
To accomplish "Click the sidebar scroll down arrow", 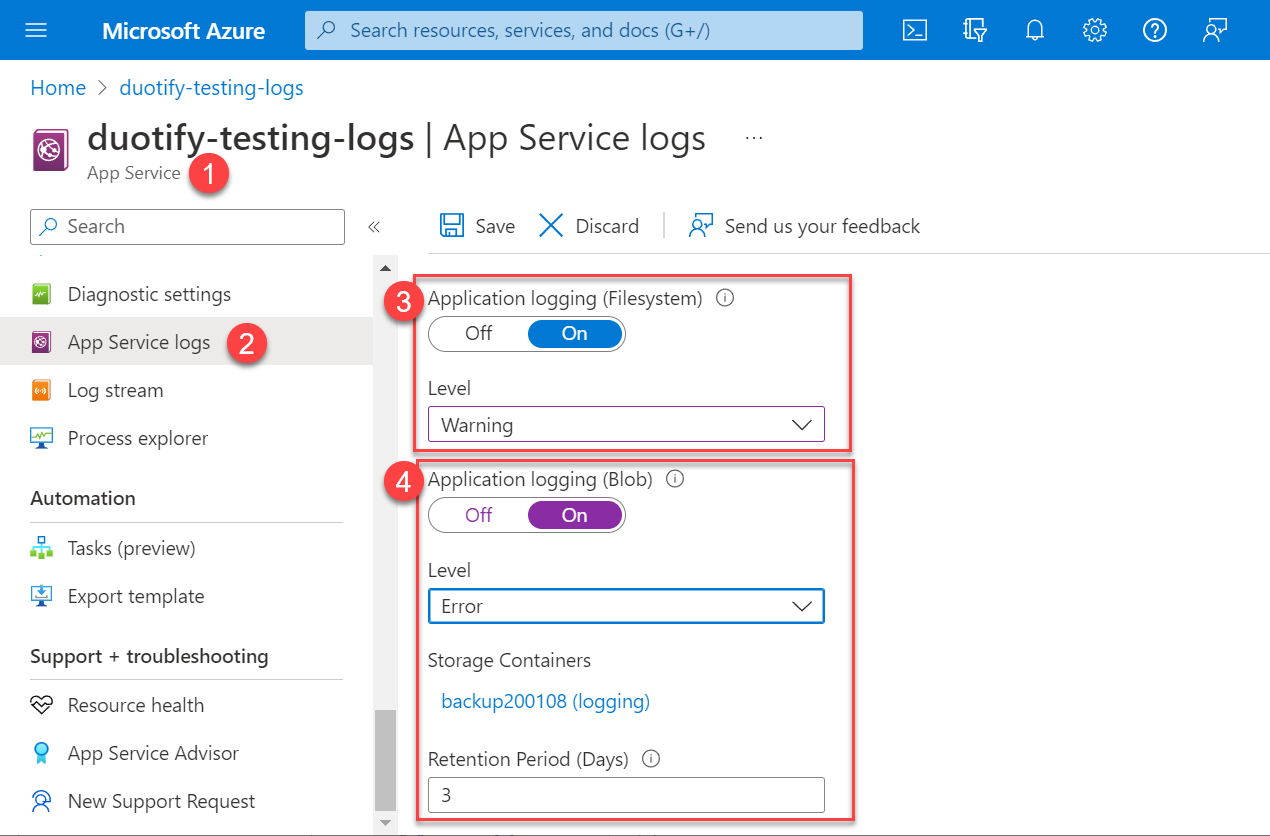I will (385, 823).
